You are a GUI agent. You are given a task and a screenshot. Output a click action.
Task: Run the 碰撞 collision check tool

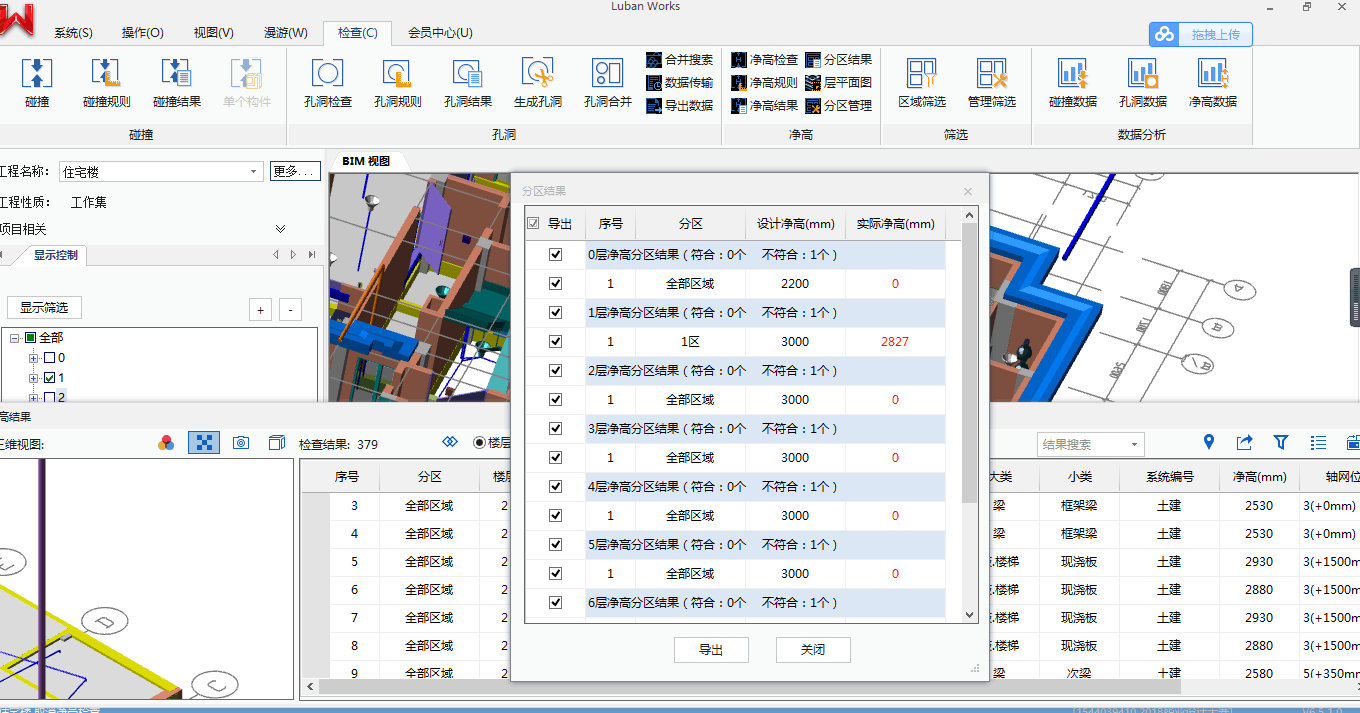click(37, 83)
